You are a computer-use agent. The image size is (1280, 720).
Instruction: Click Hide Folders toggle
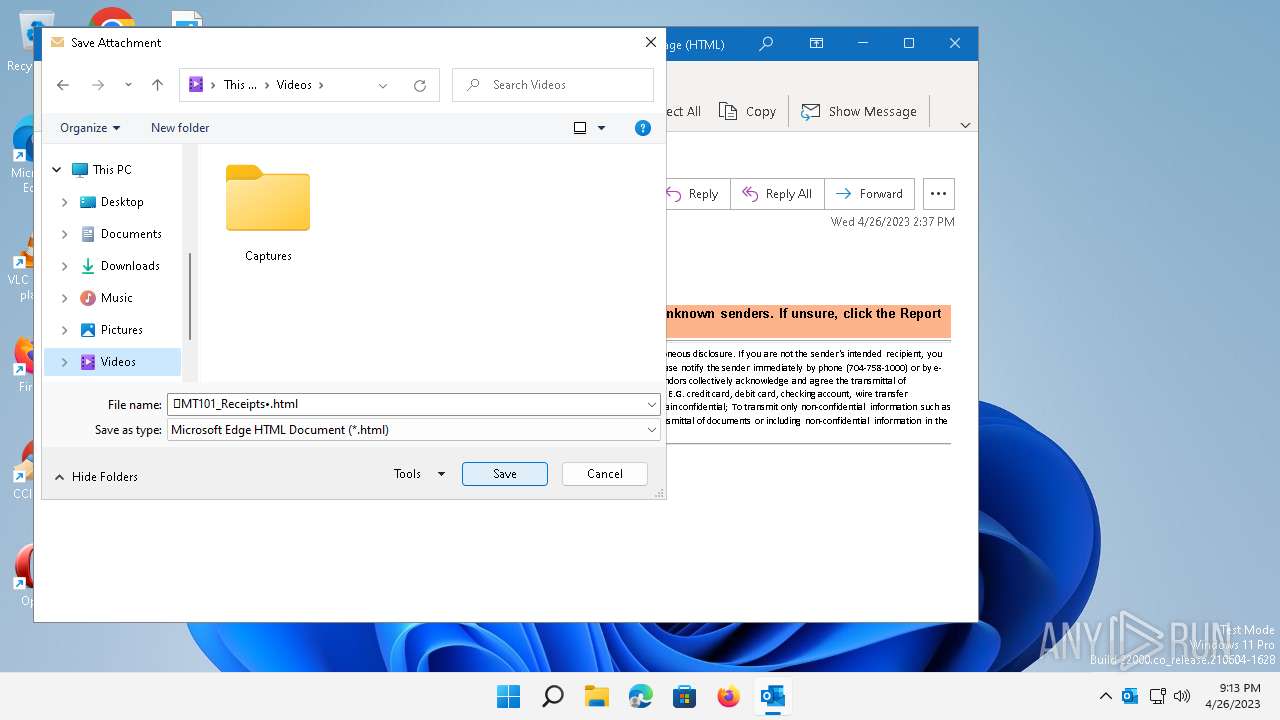point(96,477)
